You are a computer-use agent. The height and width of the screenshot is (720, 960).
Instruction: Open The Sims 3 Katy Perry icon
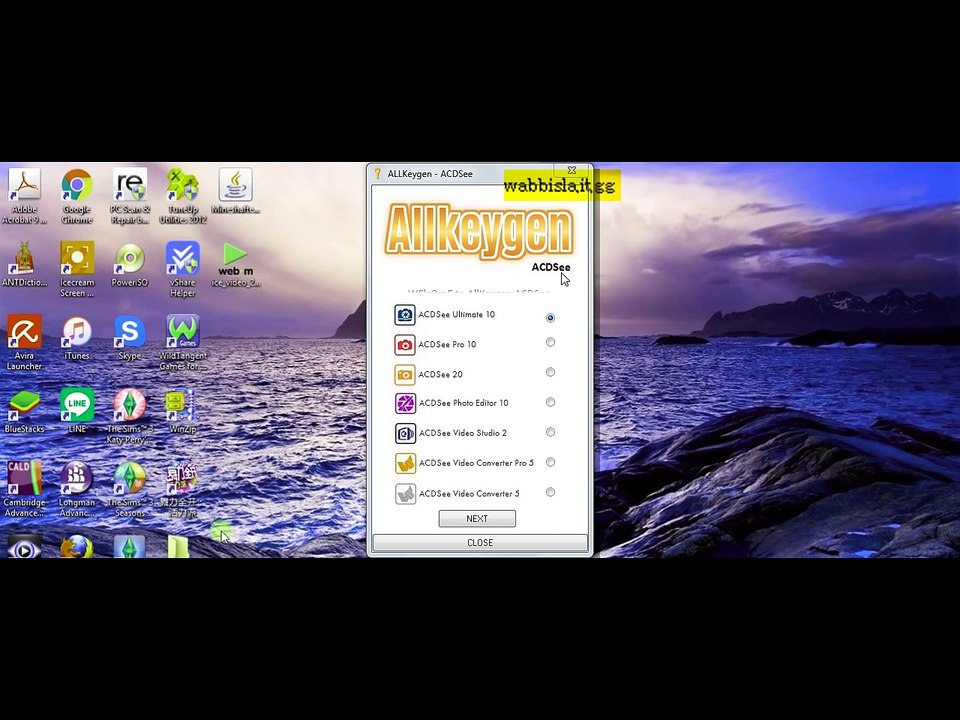point(130,416)
